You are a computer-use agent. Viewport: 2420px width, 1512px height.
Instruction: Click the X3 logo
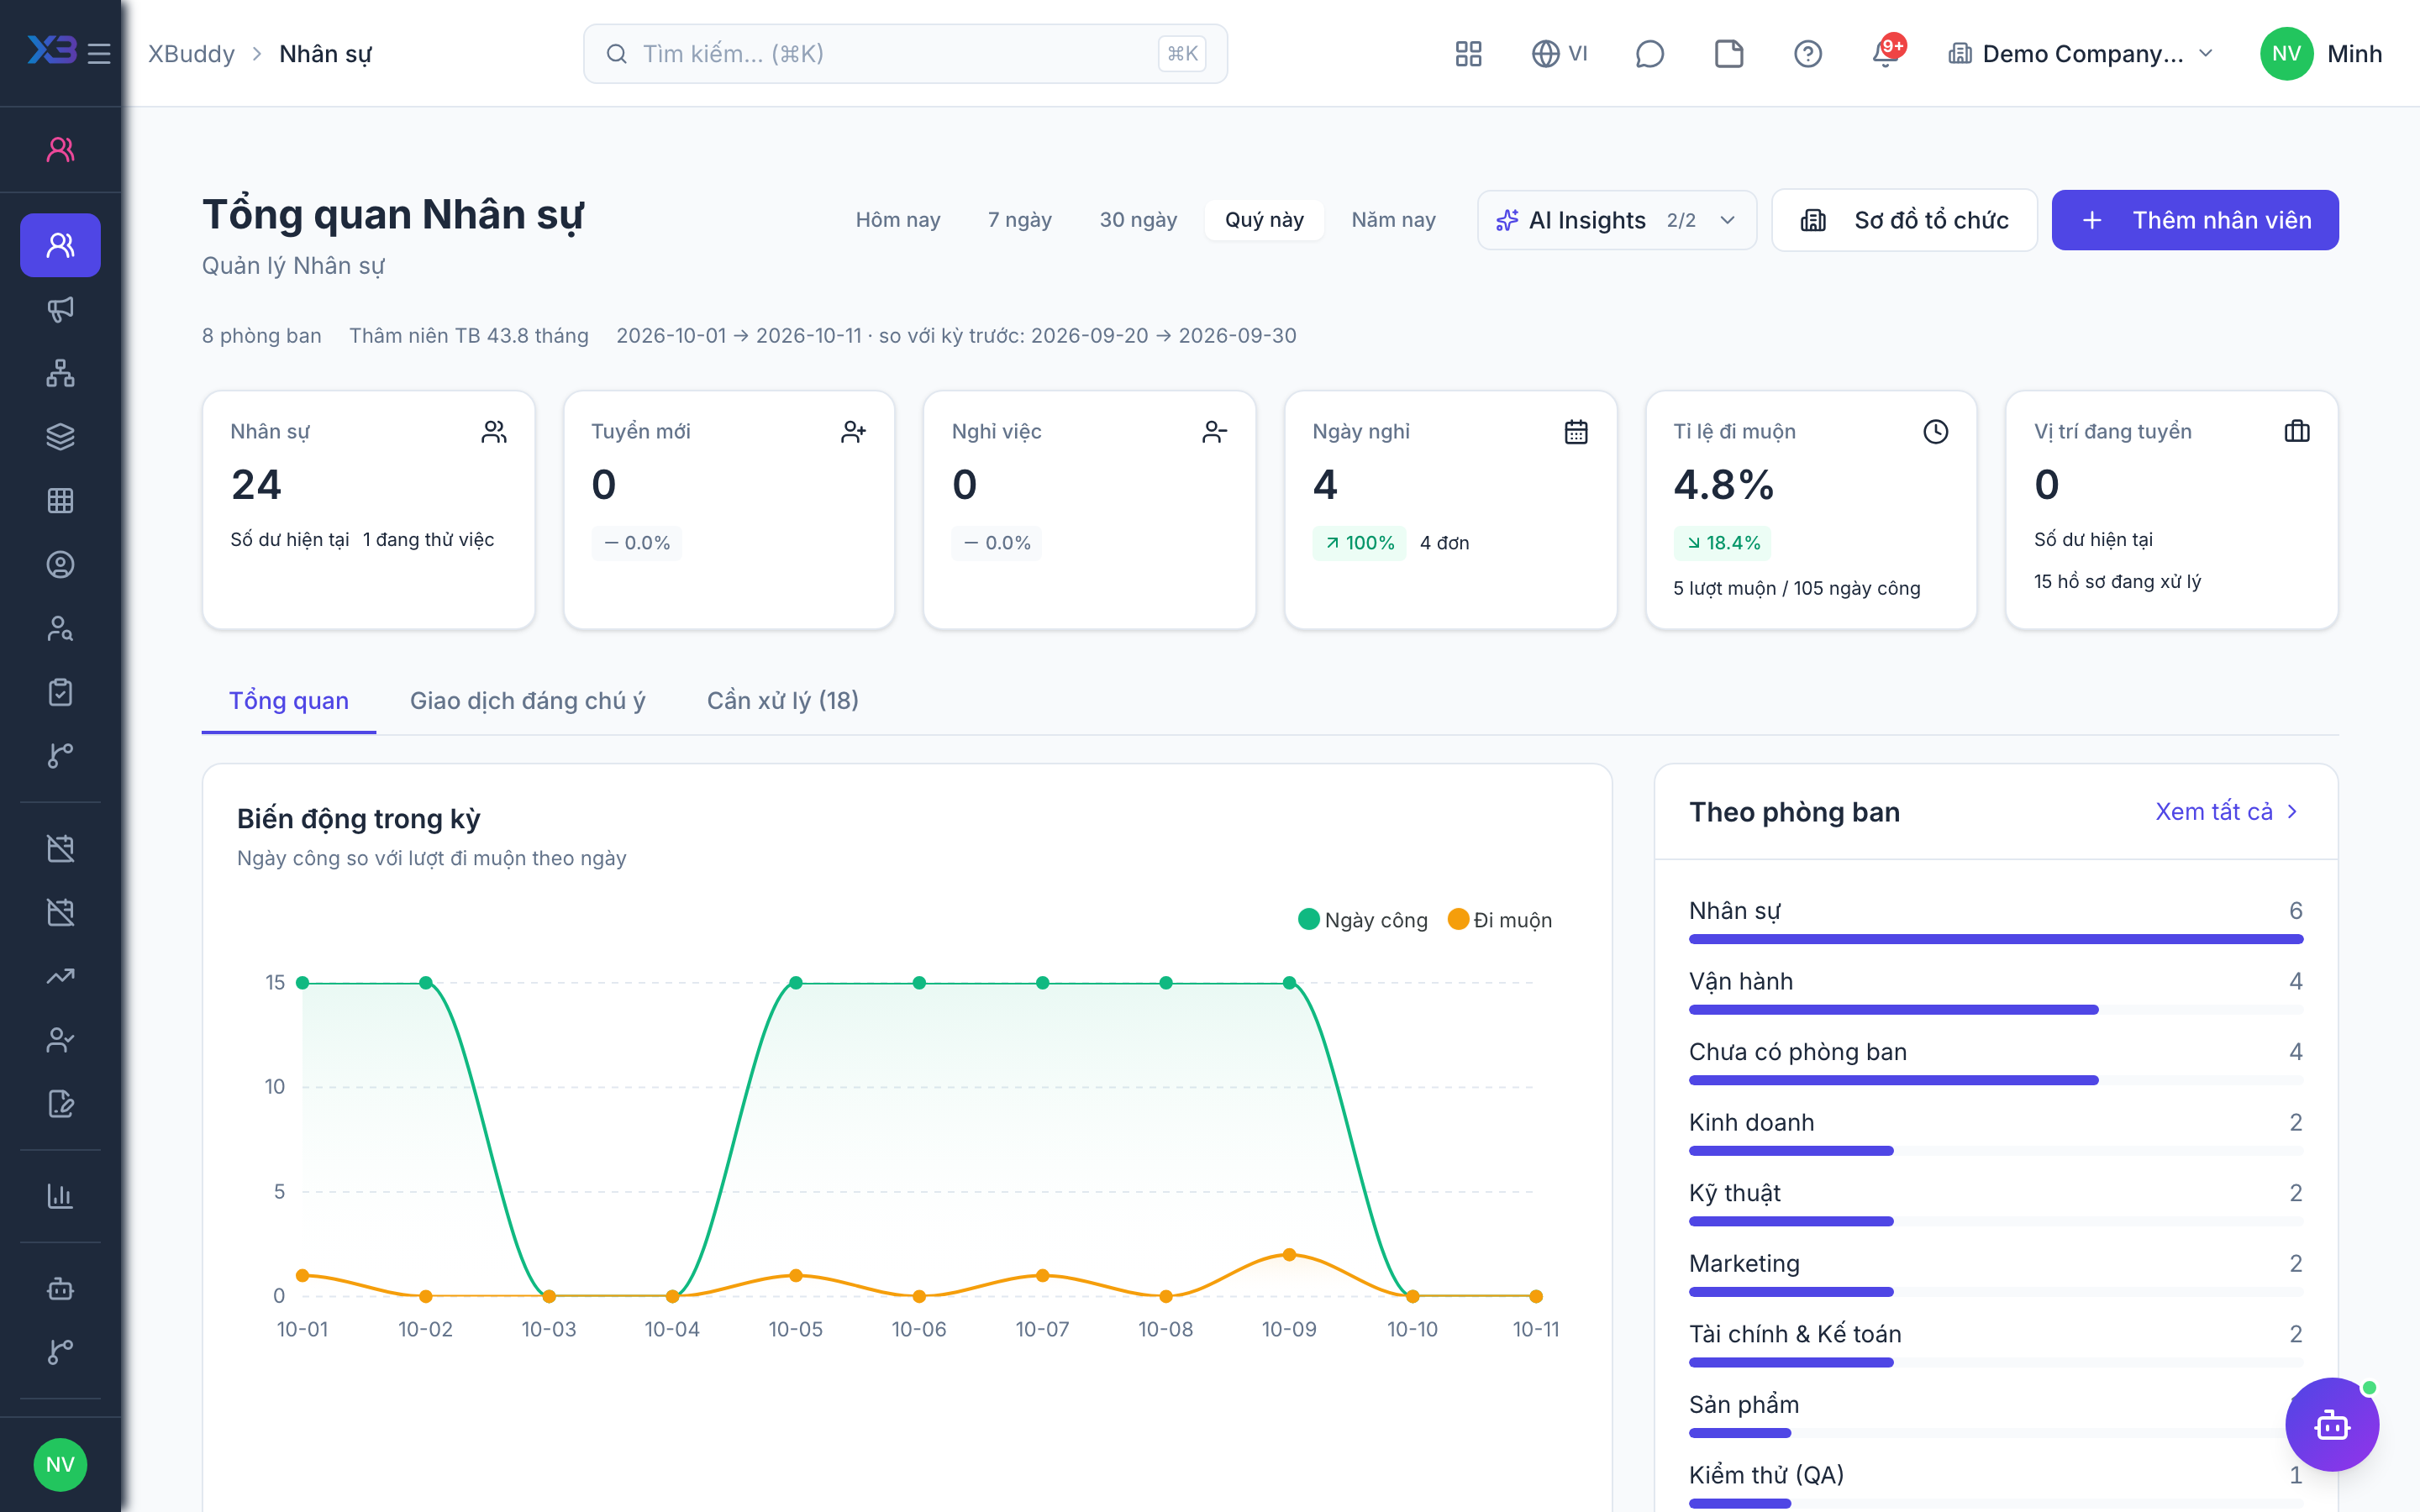(x=50, y=50)
